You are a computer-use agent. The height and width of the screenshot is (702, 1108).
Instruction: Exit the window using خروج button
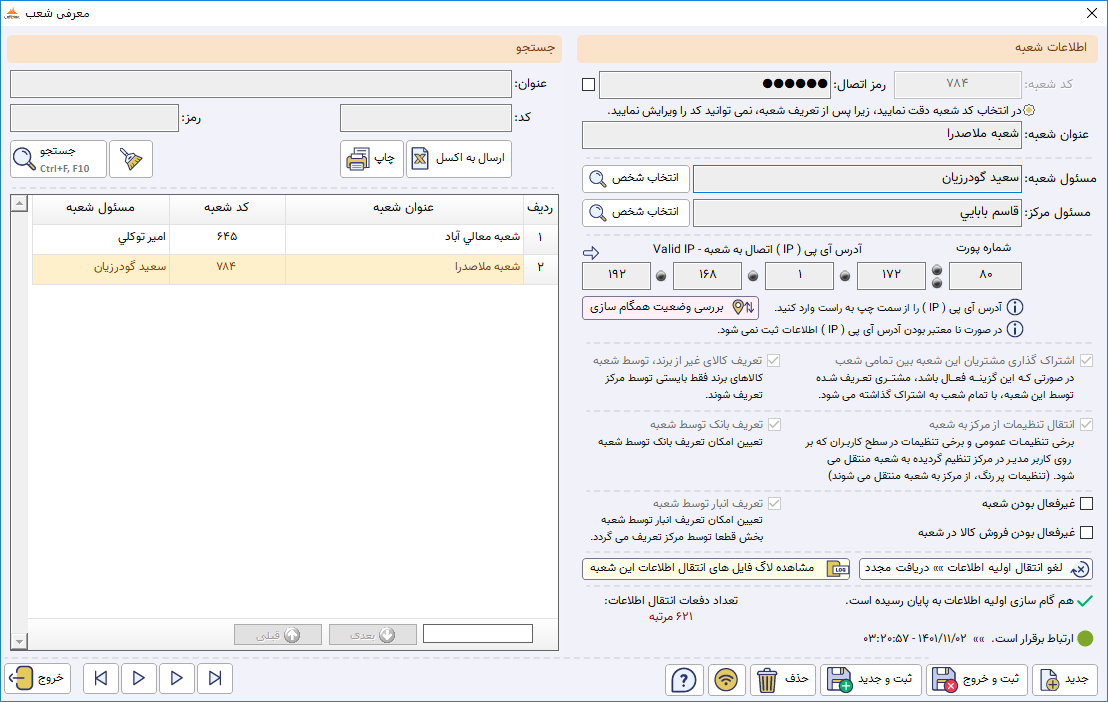coord(38,679)
